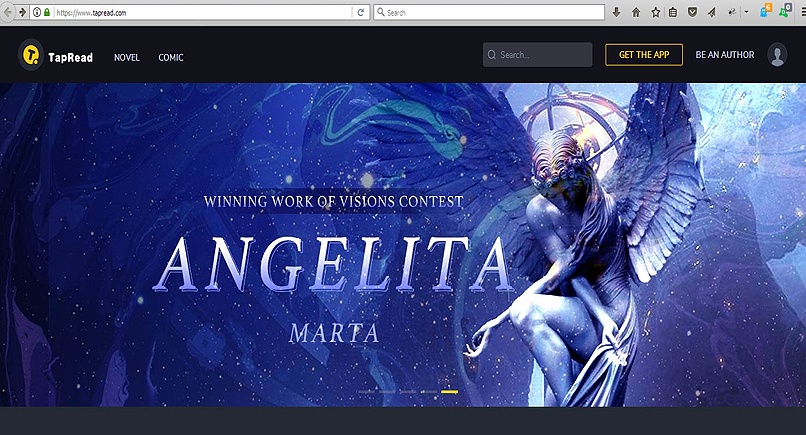The width and height of the screenshot is (806, 435).
Task: Click the TapRead yellow logo icon
Action: [31, 55]
